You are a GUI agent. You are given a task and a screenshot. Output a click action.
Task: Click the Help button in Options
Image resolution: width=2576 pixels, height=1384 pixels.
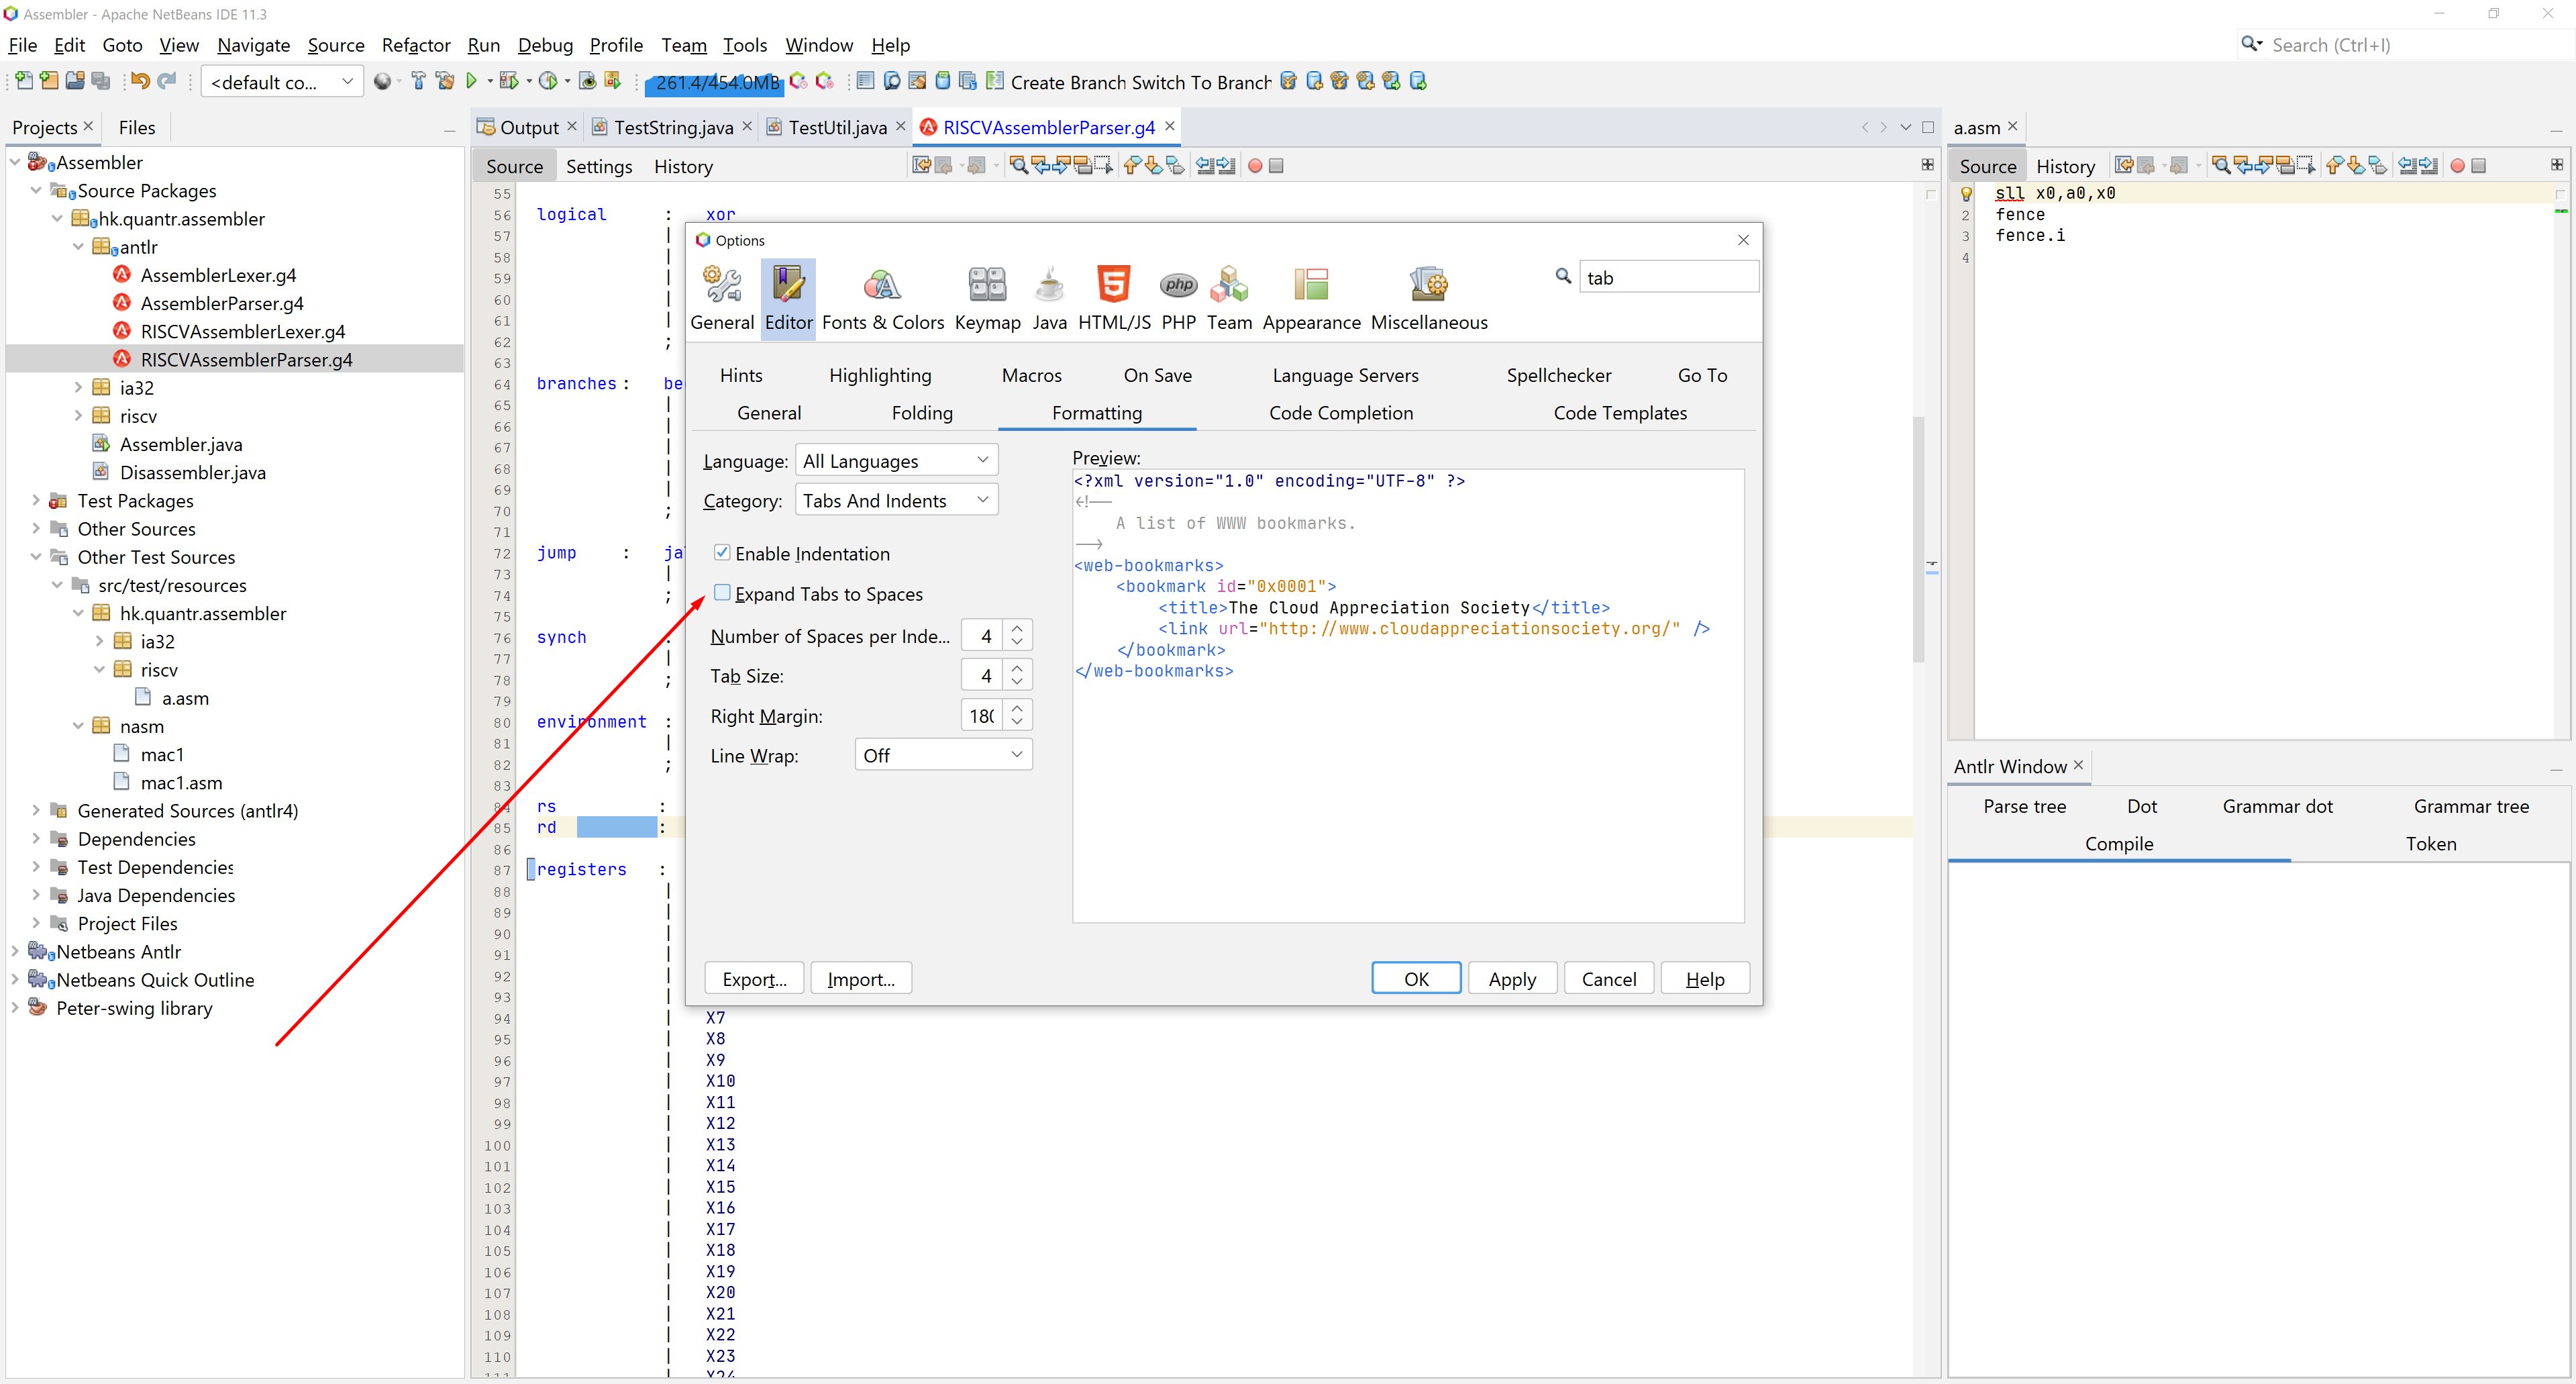[x=1704, y=978]
